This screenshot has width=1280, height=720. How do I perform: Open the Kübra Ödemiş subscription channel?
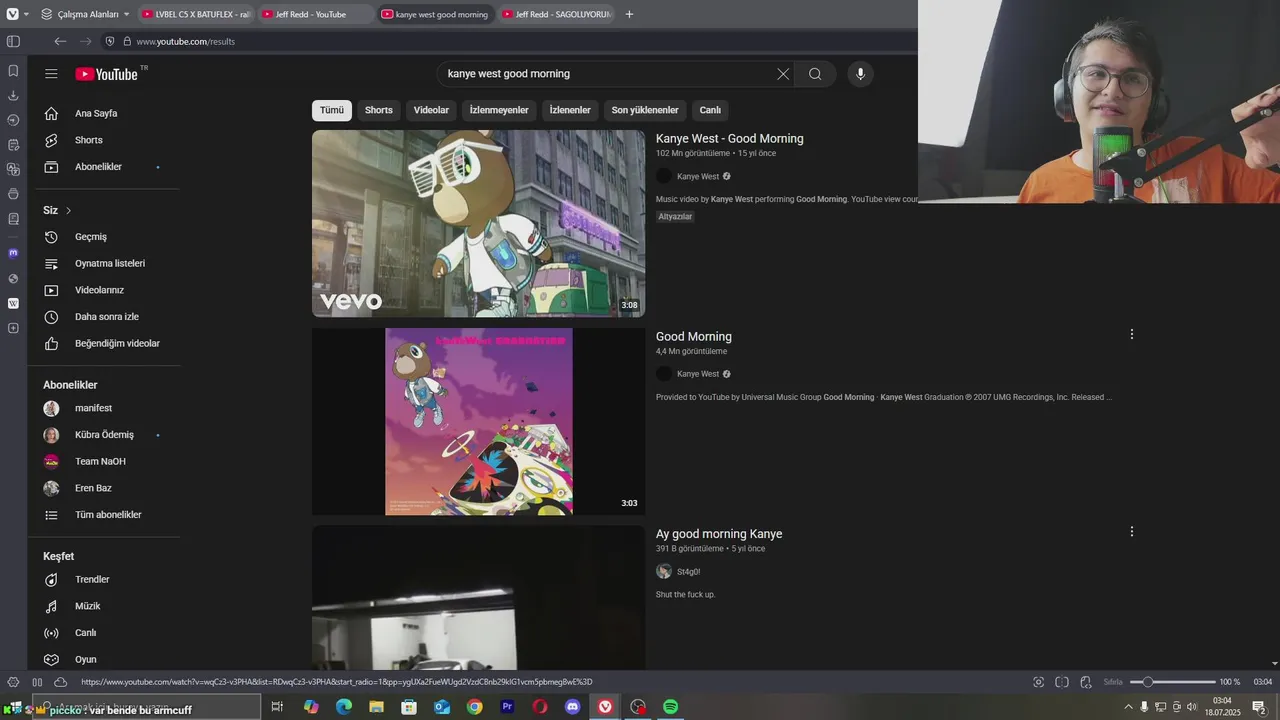coord(104,435)
